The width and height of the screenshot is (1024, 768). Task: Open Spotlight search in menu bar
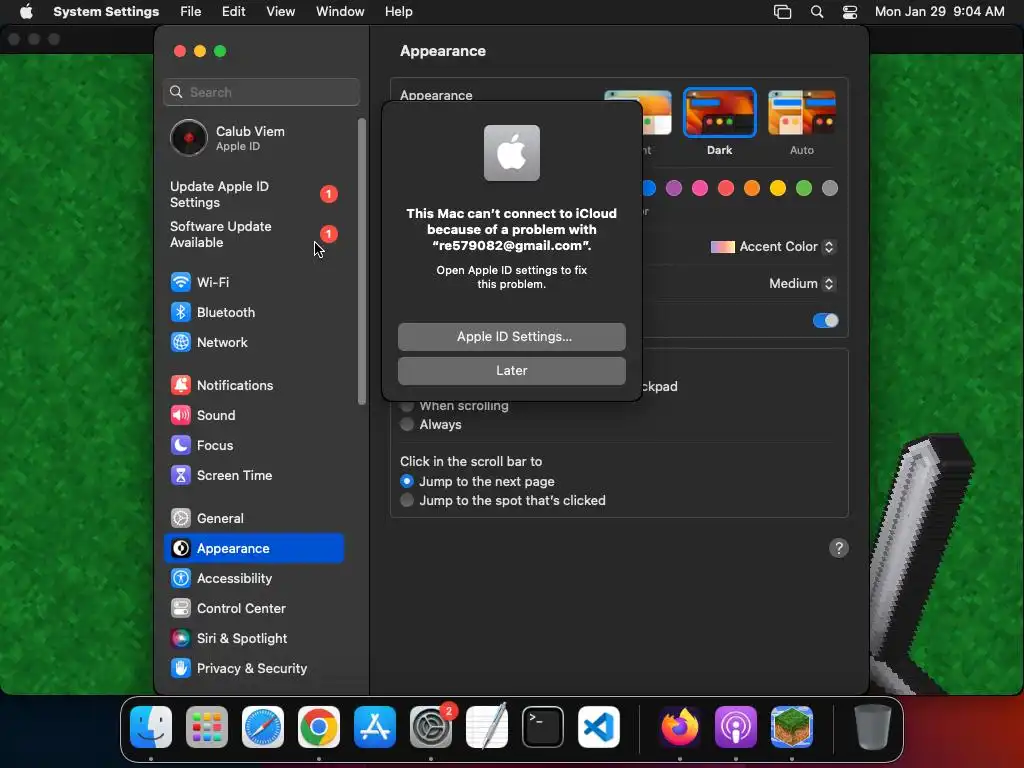[x=817, y=12]
